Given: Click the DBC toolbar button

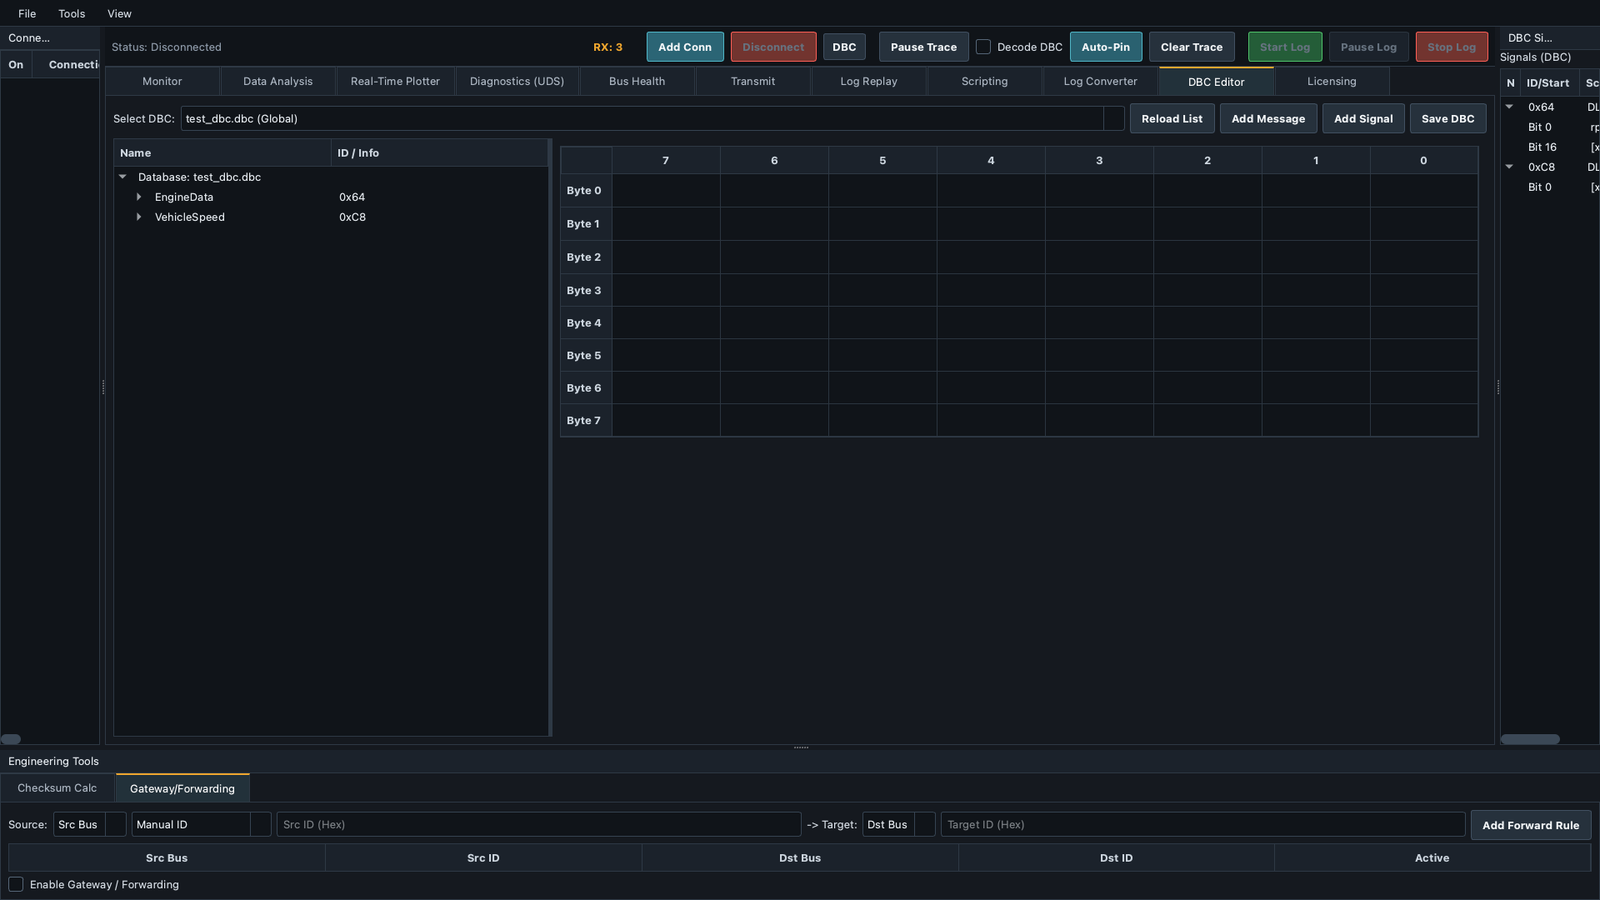Looking at the screenshot, I should pos(844,47).
